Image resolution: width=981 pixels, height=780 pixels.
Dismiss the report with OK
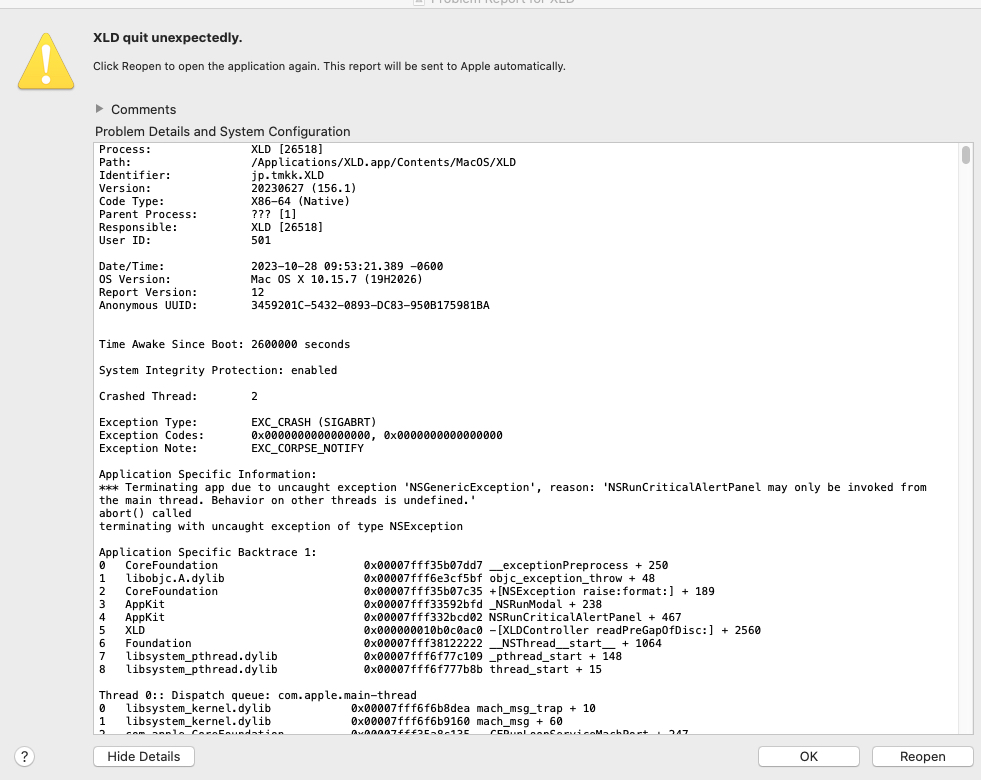pos(809,756)
